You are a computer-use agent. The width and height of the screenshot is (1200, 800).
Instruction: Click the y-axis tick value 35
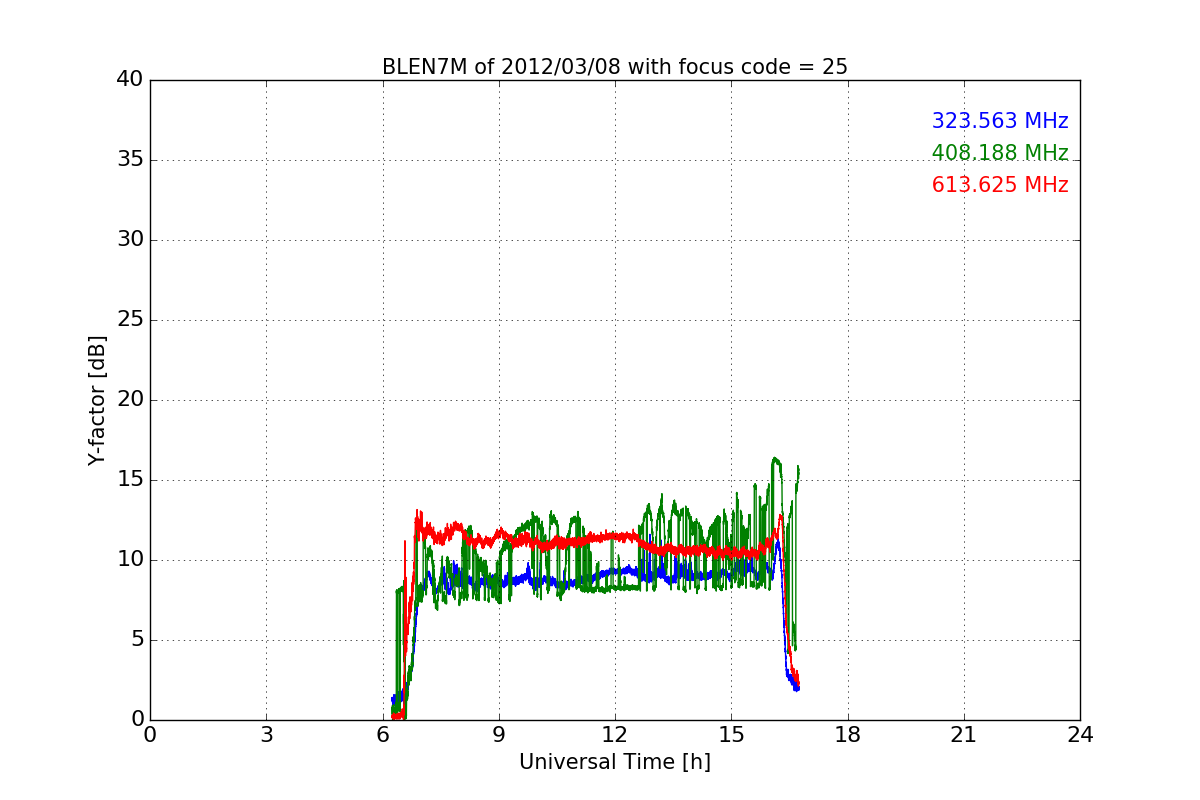[x=130, y=160]
